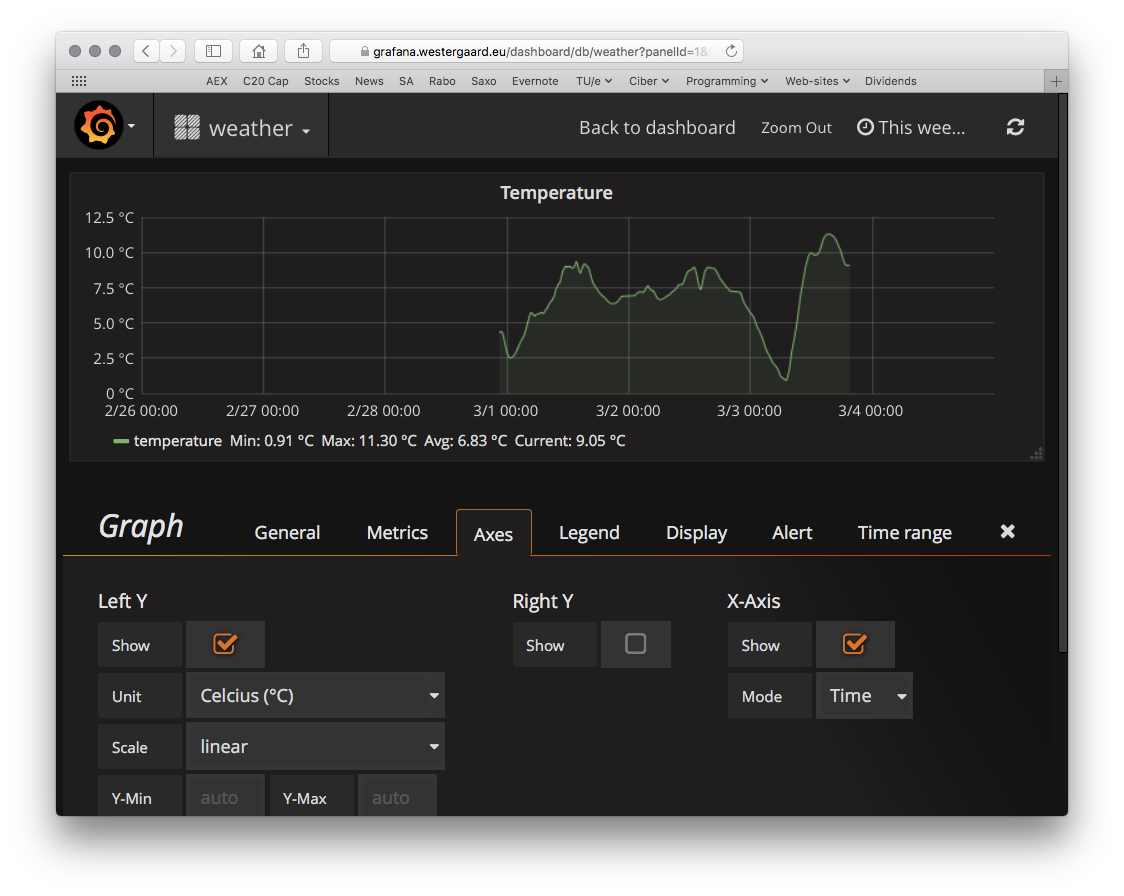Open the X-Axis Mode Time dropdown
This screenshot has height=896, width=1124.
point(865,695)
